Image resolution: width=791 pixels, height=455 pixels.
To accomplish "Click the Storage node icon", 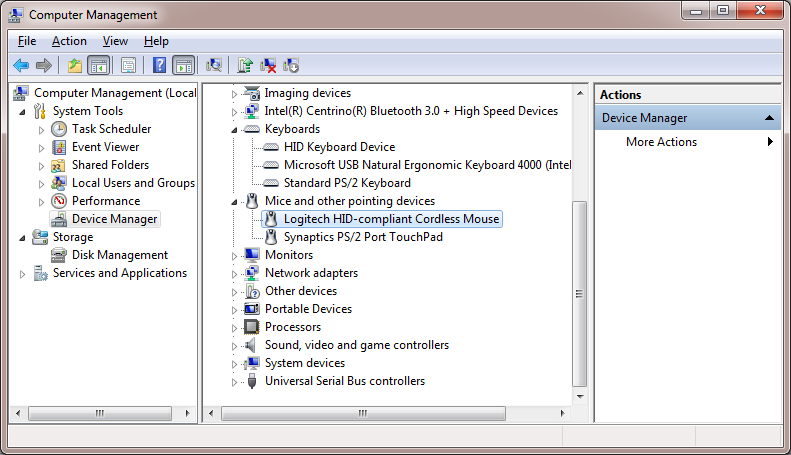I will pos(40,237).
